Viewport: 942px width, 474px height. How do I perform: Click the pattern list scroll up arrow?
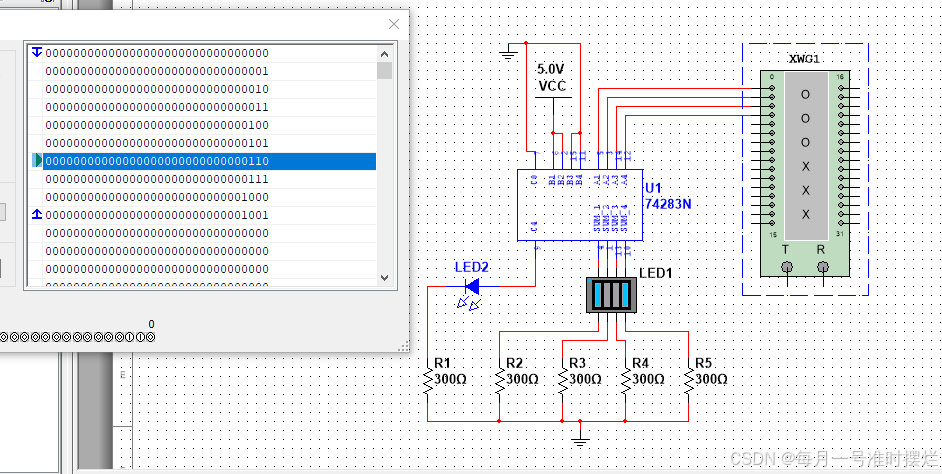click(384, 53)
